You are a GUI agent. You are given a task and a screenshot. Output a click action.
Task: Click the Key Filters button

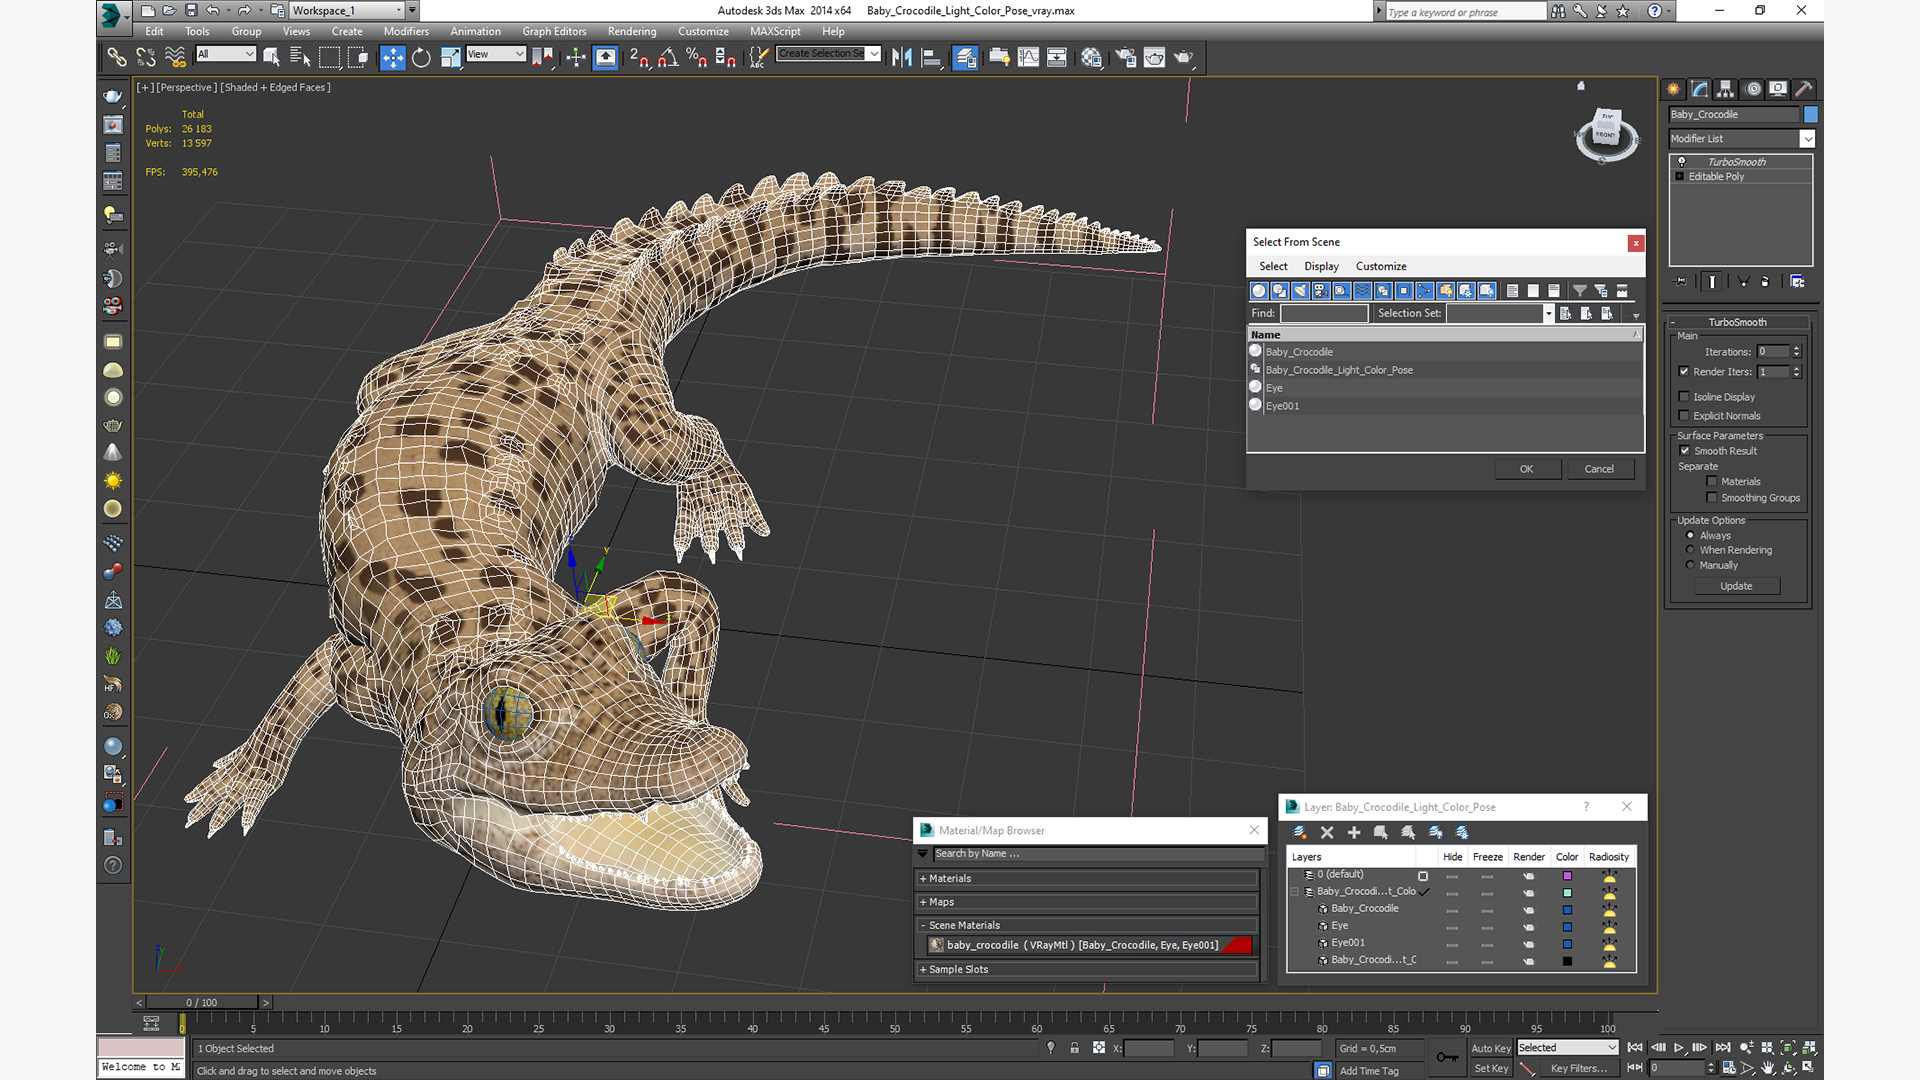click(1579, 1069)
